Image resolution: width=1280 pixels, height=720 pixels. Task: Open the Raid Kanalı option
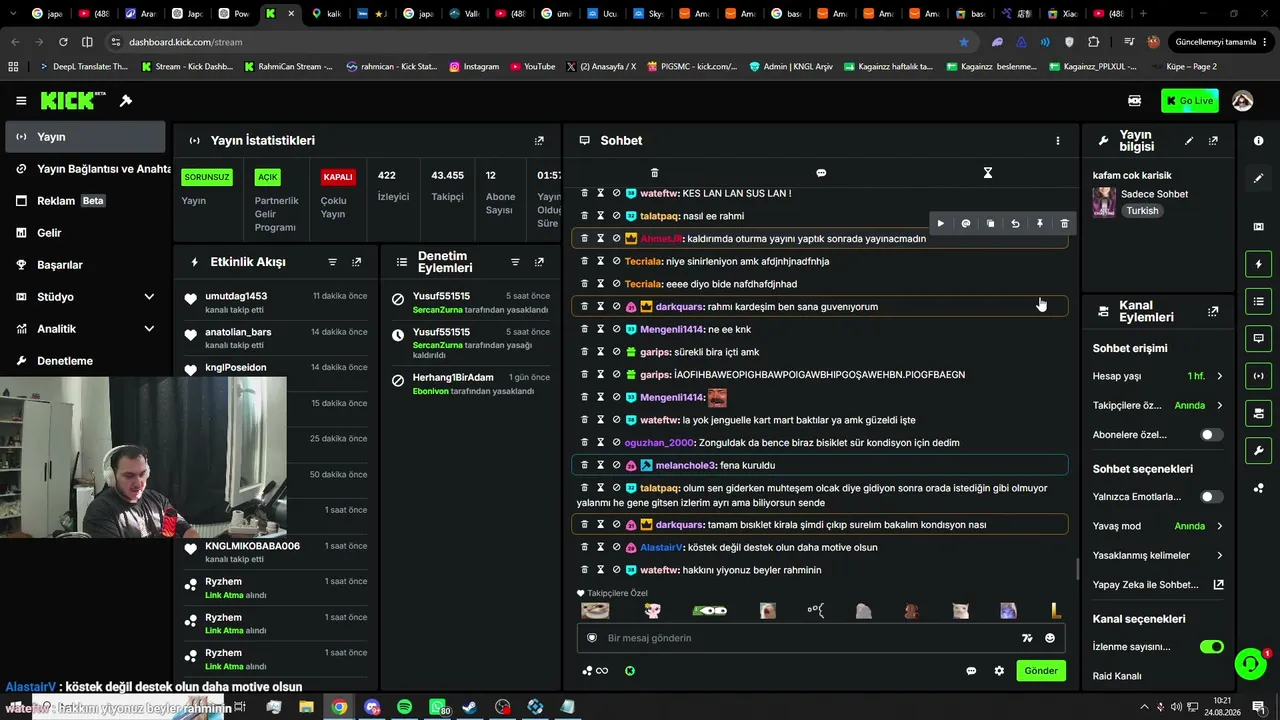(x=1117, y=676)
